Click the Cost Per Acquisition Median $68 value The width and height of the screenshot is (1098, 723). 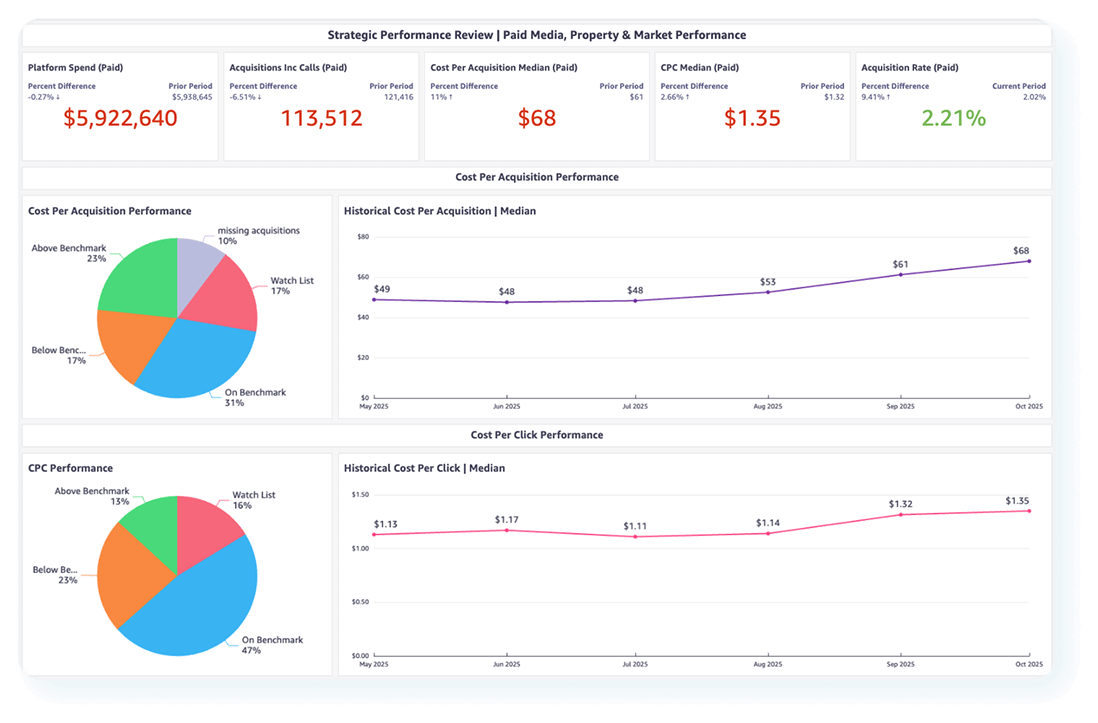[537, 119]
